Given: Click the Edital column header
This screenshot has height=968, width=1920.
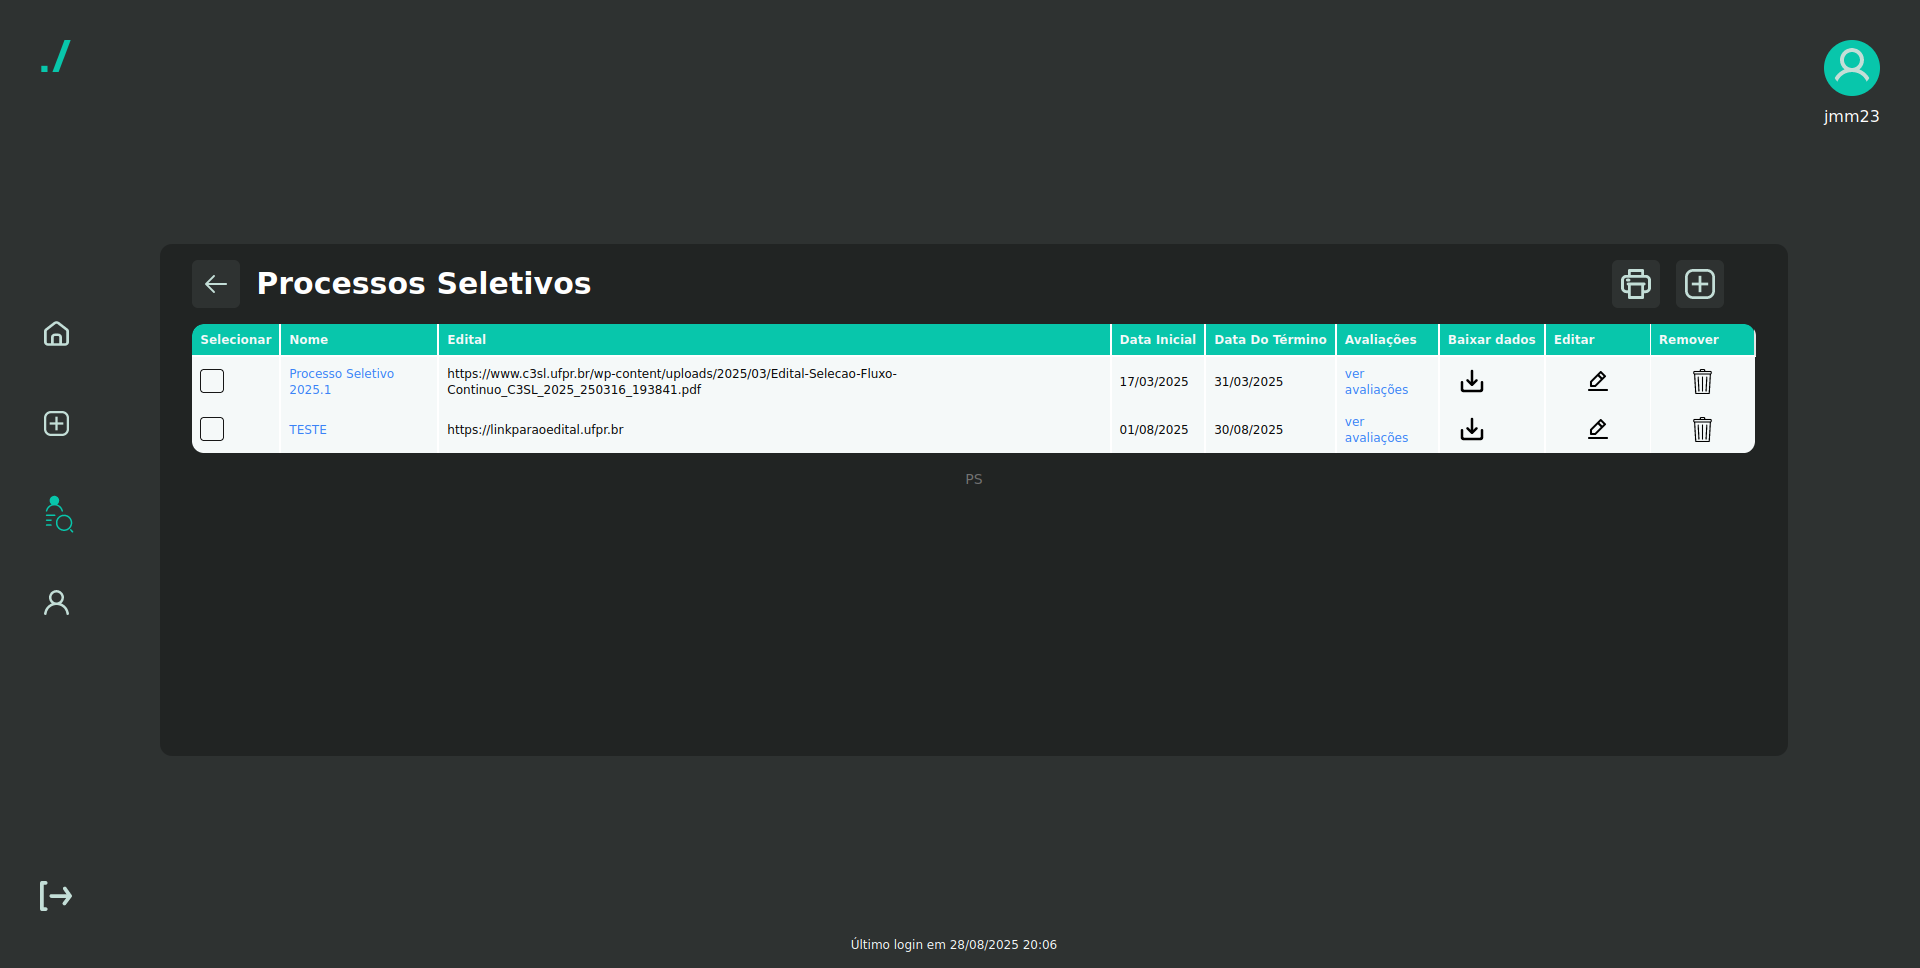Looking at the screenshot, I should click(x=775, y=340).
